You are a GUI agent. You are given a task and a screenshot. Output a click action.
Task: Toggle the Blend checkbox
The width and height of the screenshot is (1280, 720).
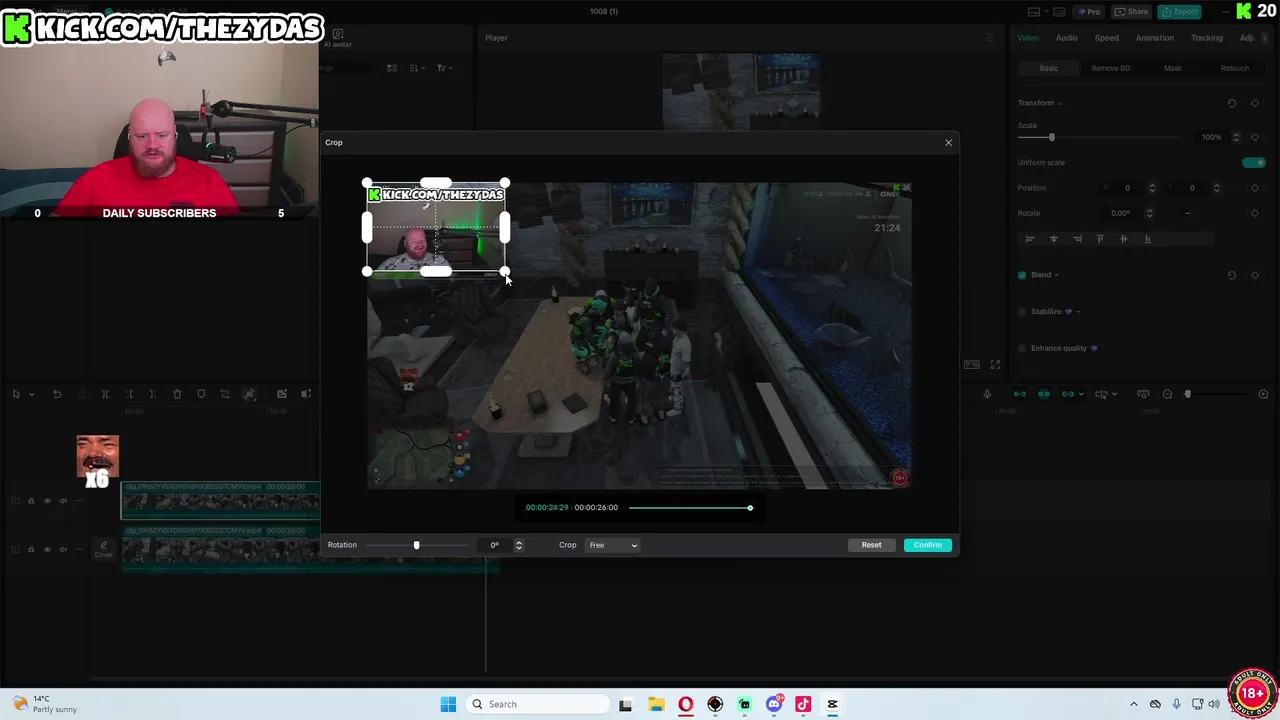pyautogui.click(x=1022, y=275)
